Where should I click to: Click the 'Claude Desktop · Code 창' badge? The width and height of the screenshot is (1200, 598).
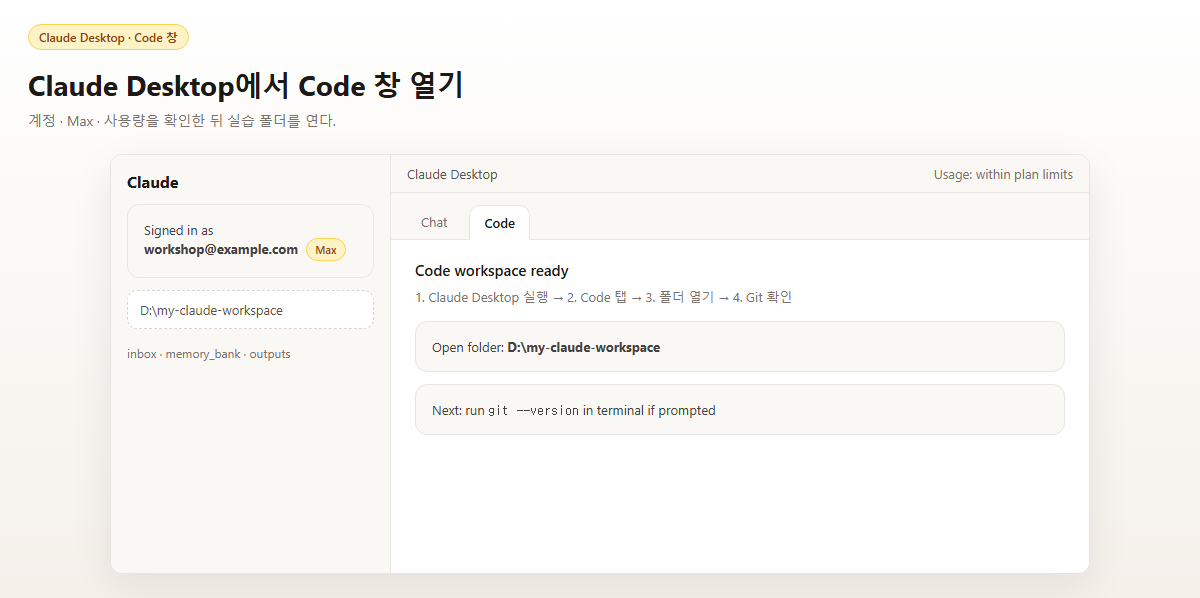pyautogui.click(x=108, y=37)
